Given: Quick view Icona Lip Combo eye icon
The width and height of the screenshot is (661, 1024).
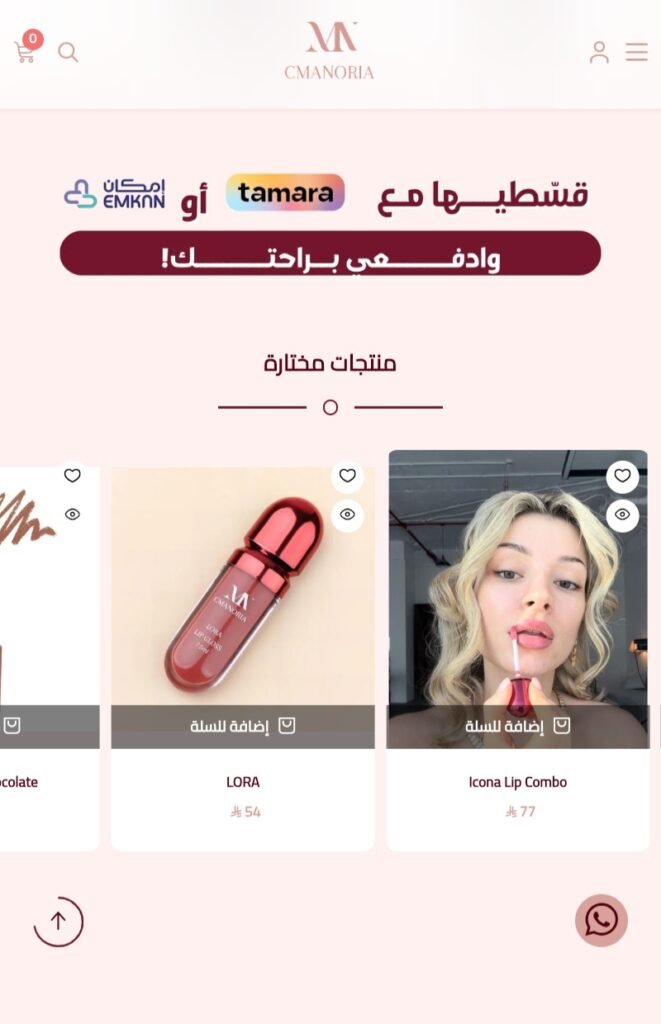Looking at the screenshot, I should point(622,515).
